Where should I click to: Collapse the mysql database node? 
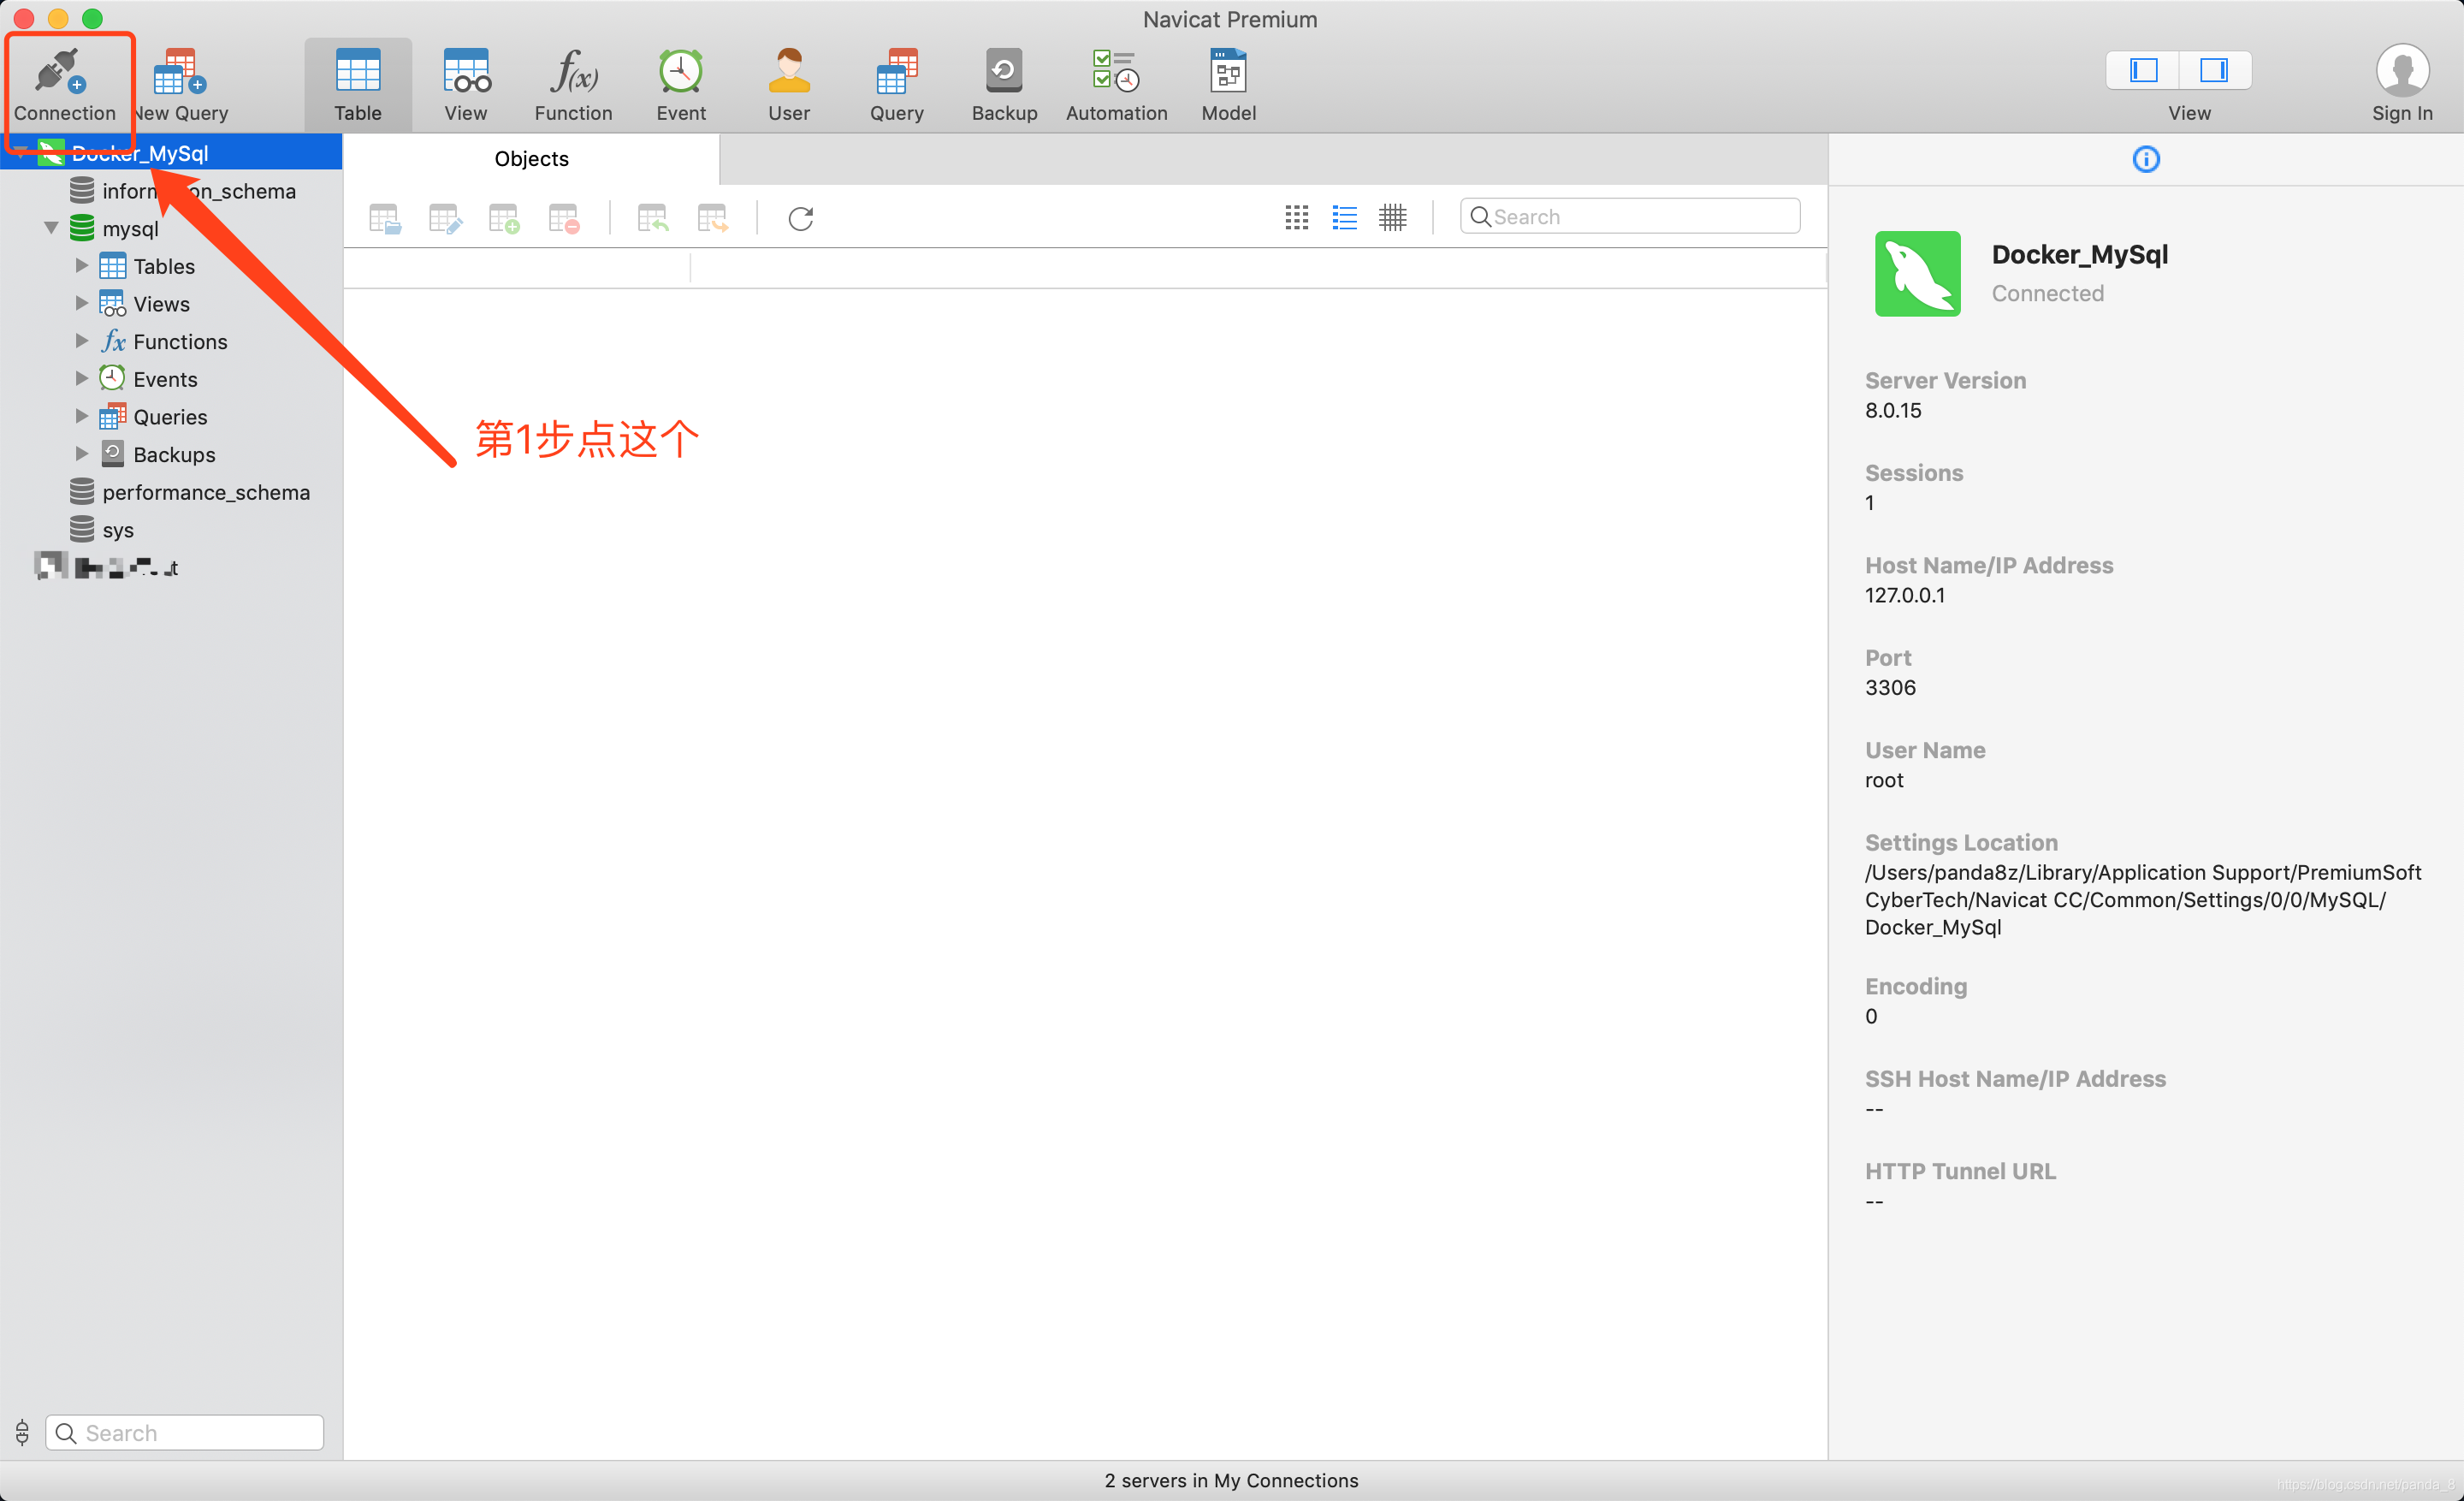click(51, 228)
